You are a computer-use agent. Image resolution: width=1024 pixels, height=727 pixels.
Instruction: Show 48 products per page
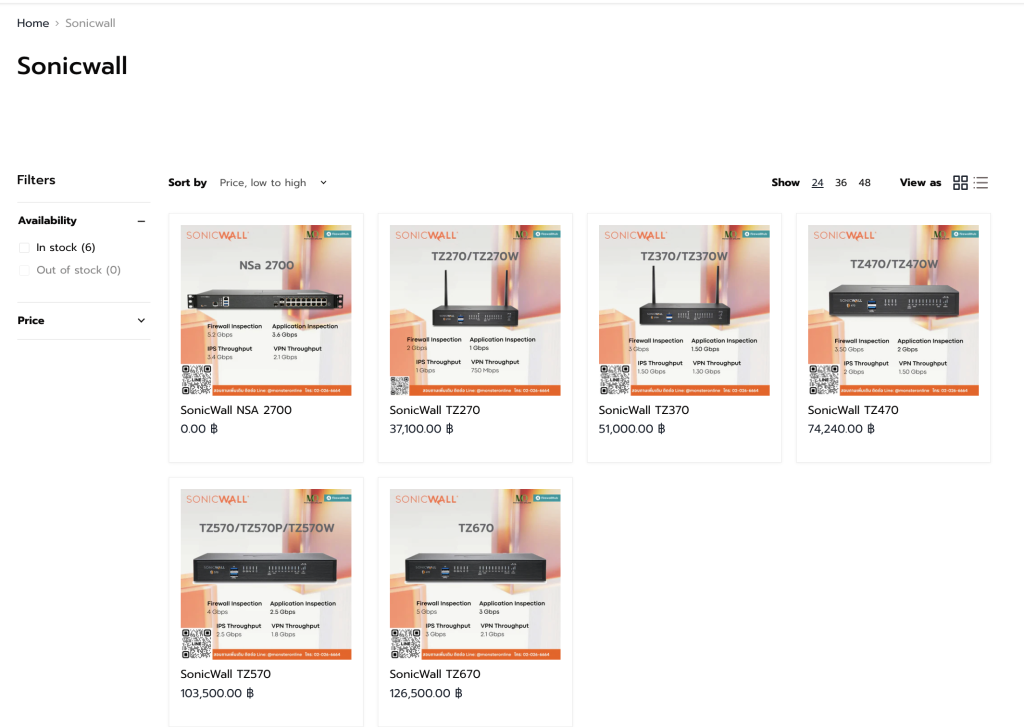(x=864, y=183)
